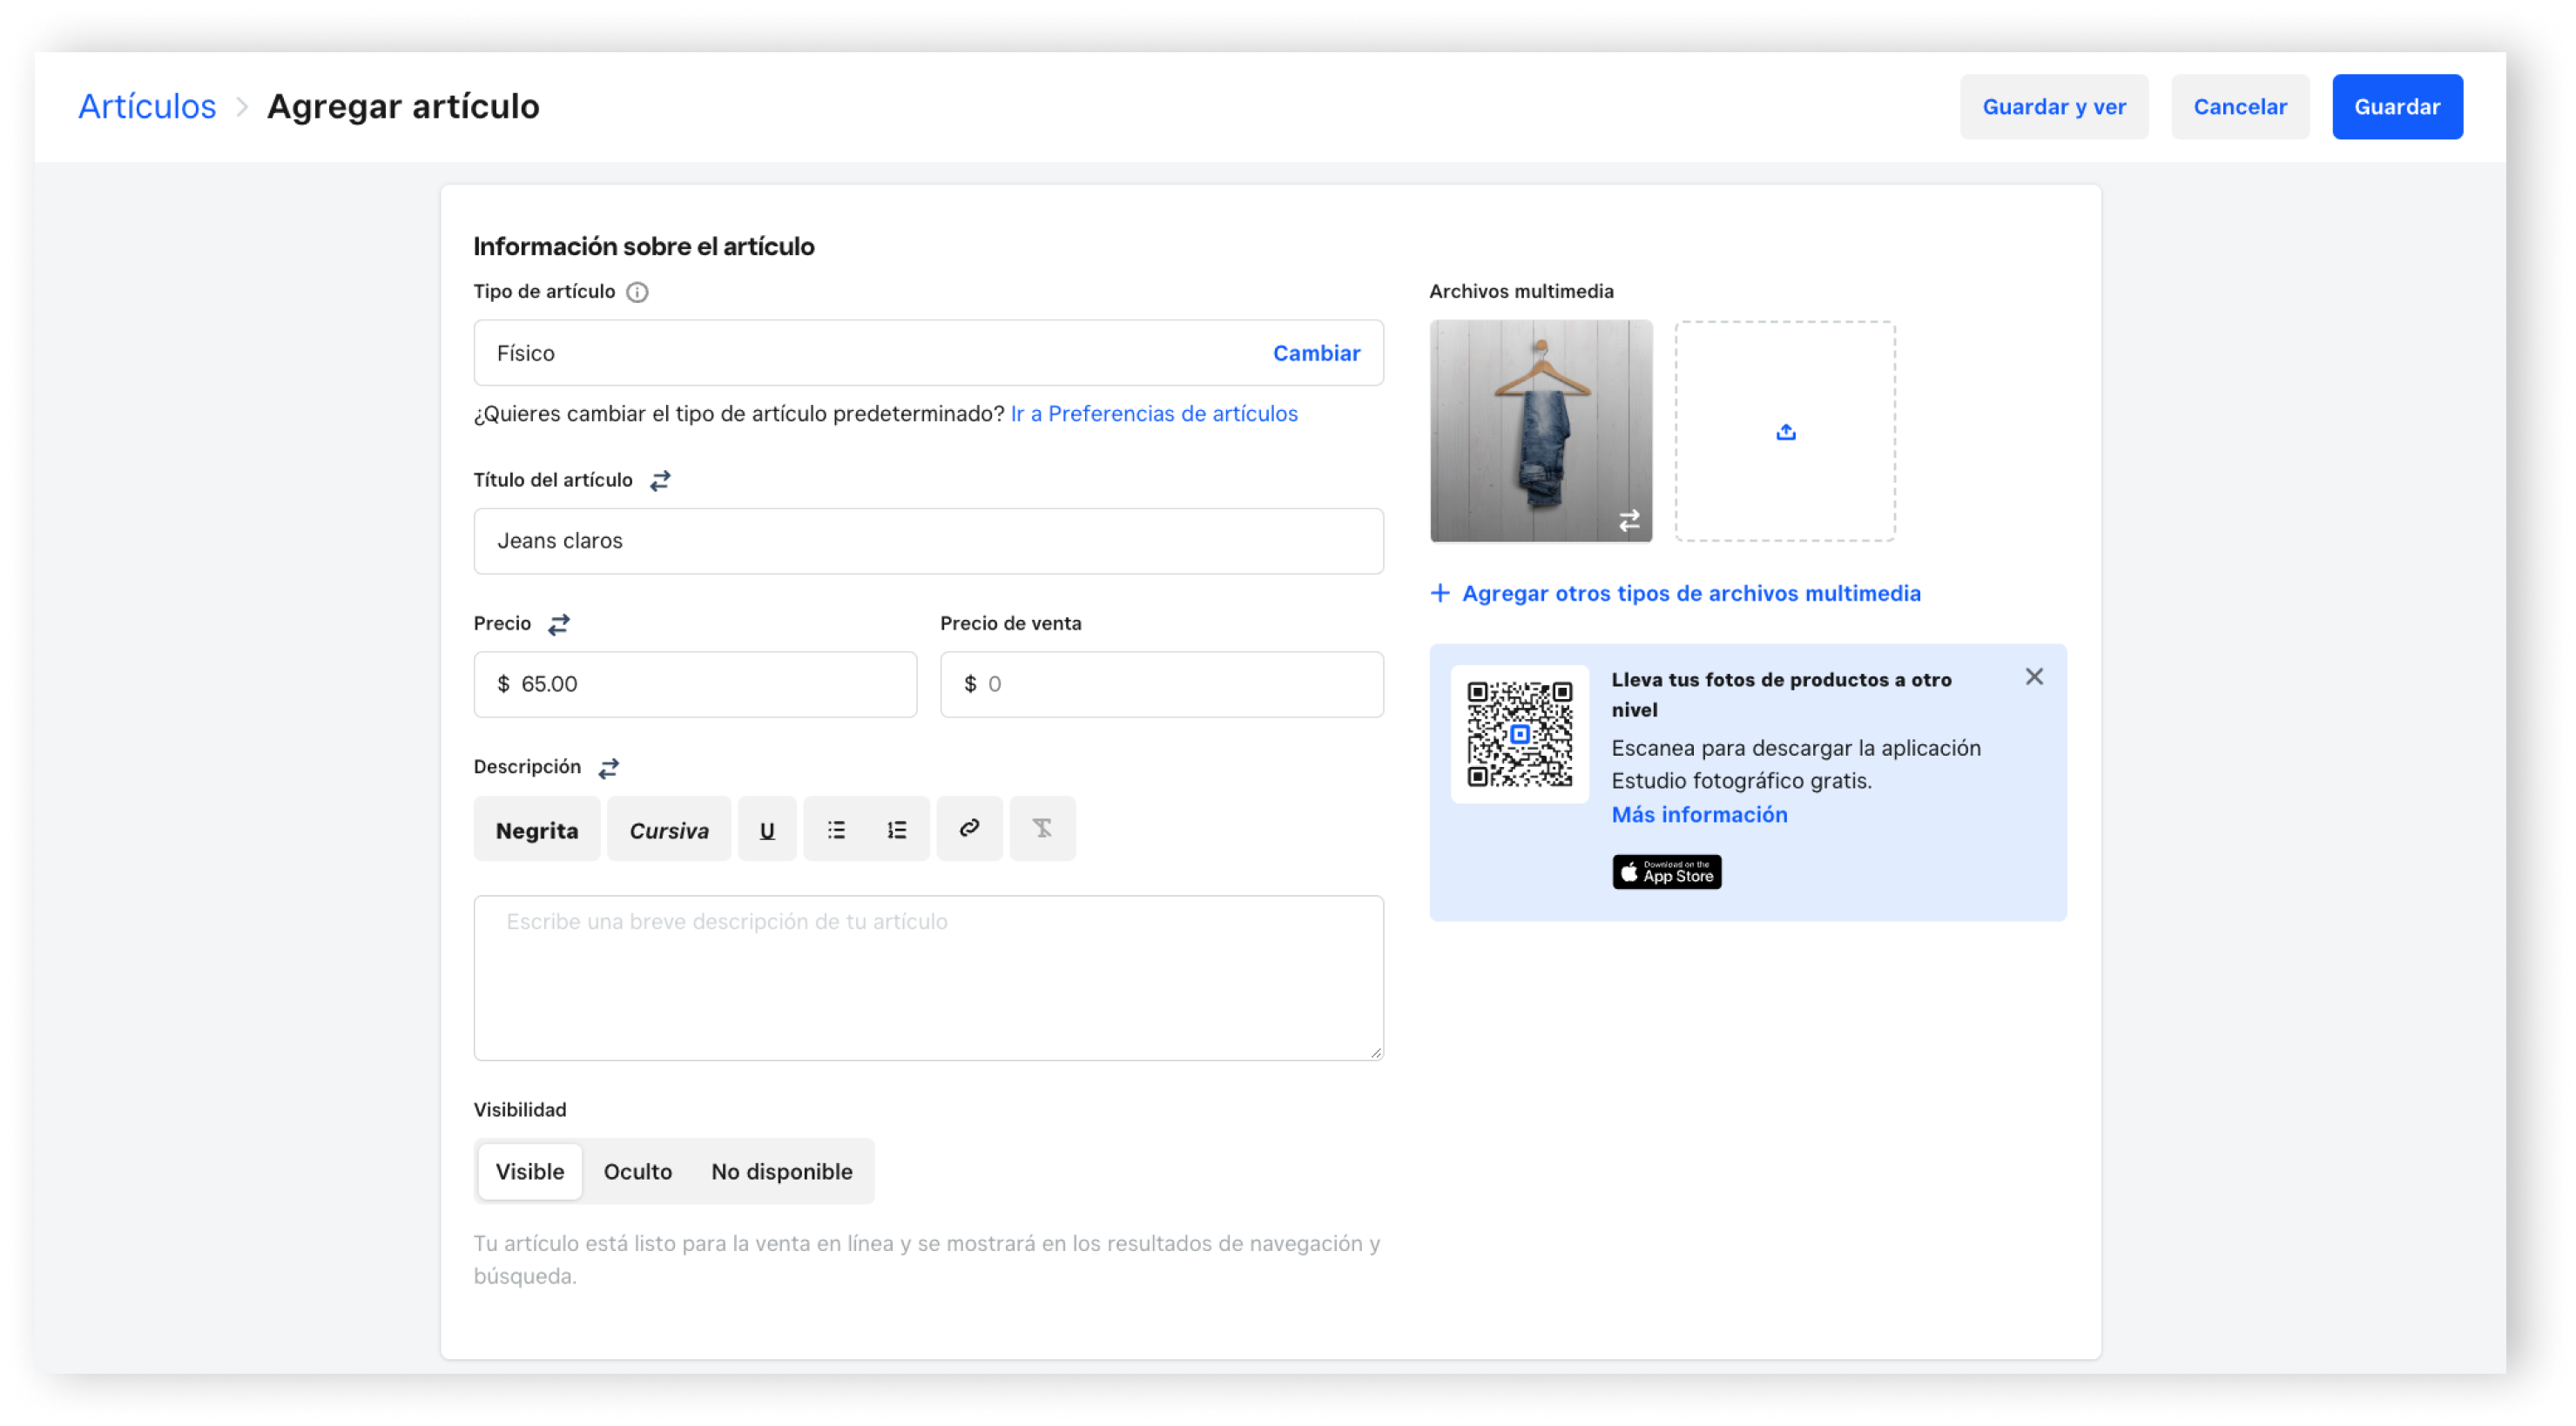Click the sync arrows icon next to Descripción
The image size is (2576, 1426).
click(609, 768)
